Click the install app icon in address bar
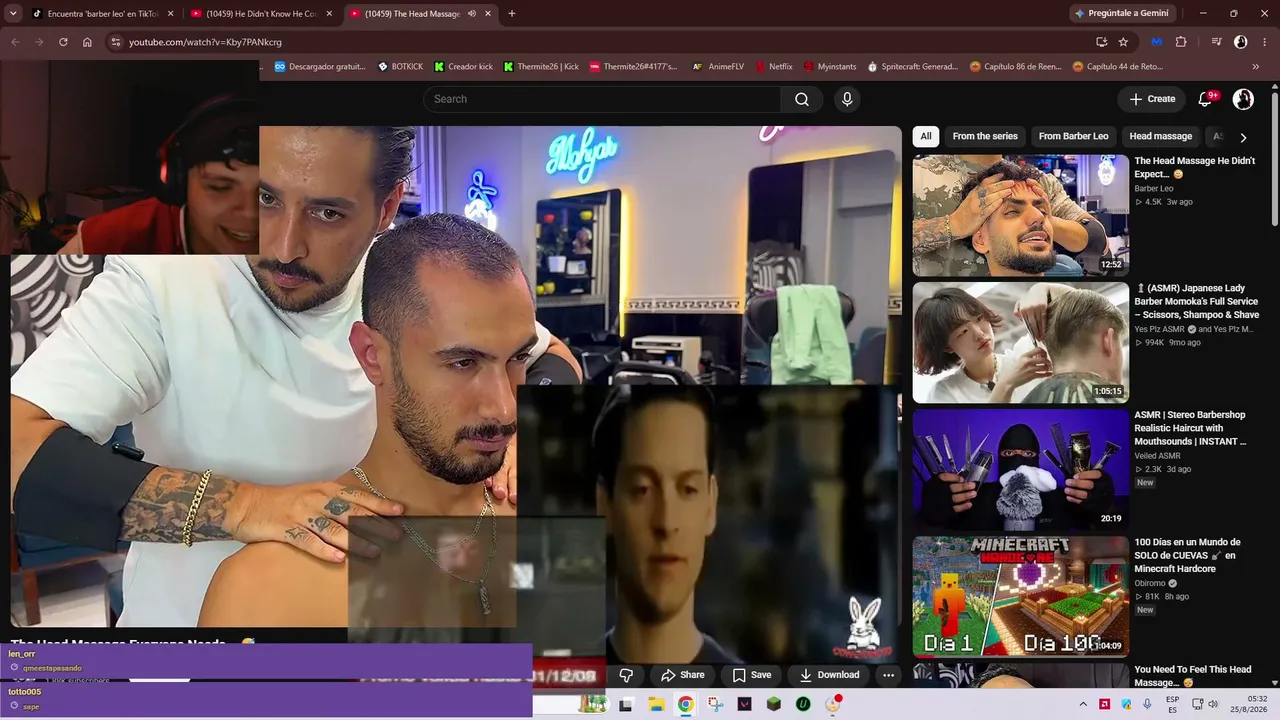 coord(1101,42)
